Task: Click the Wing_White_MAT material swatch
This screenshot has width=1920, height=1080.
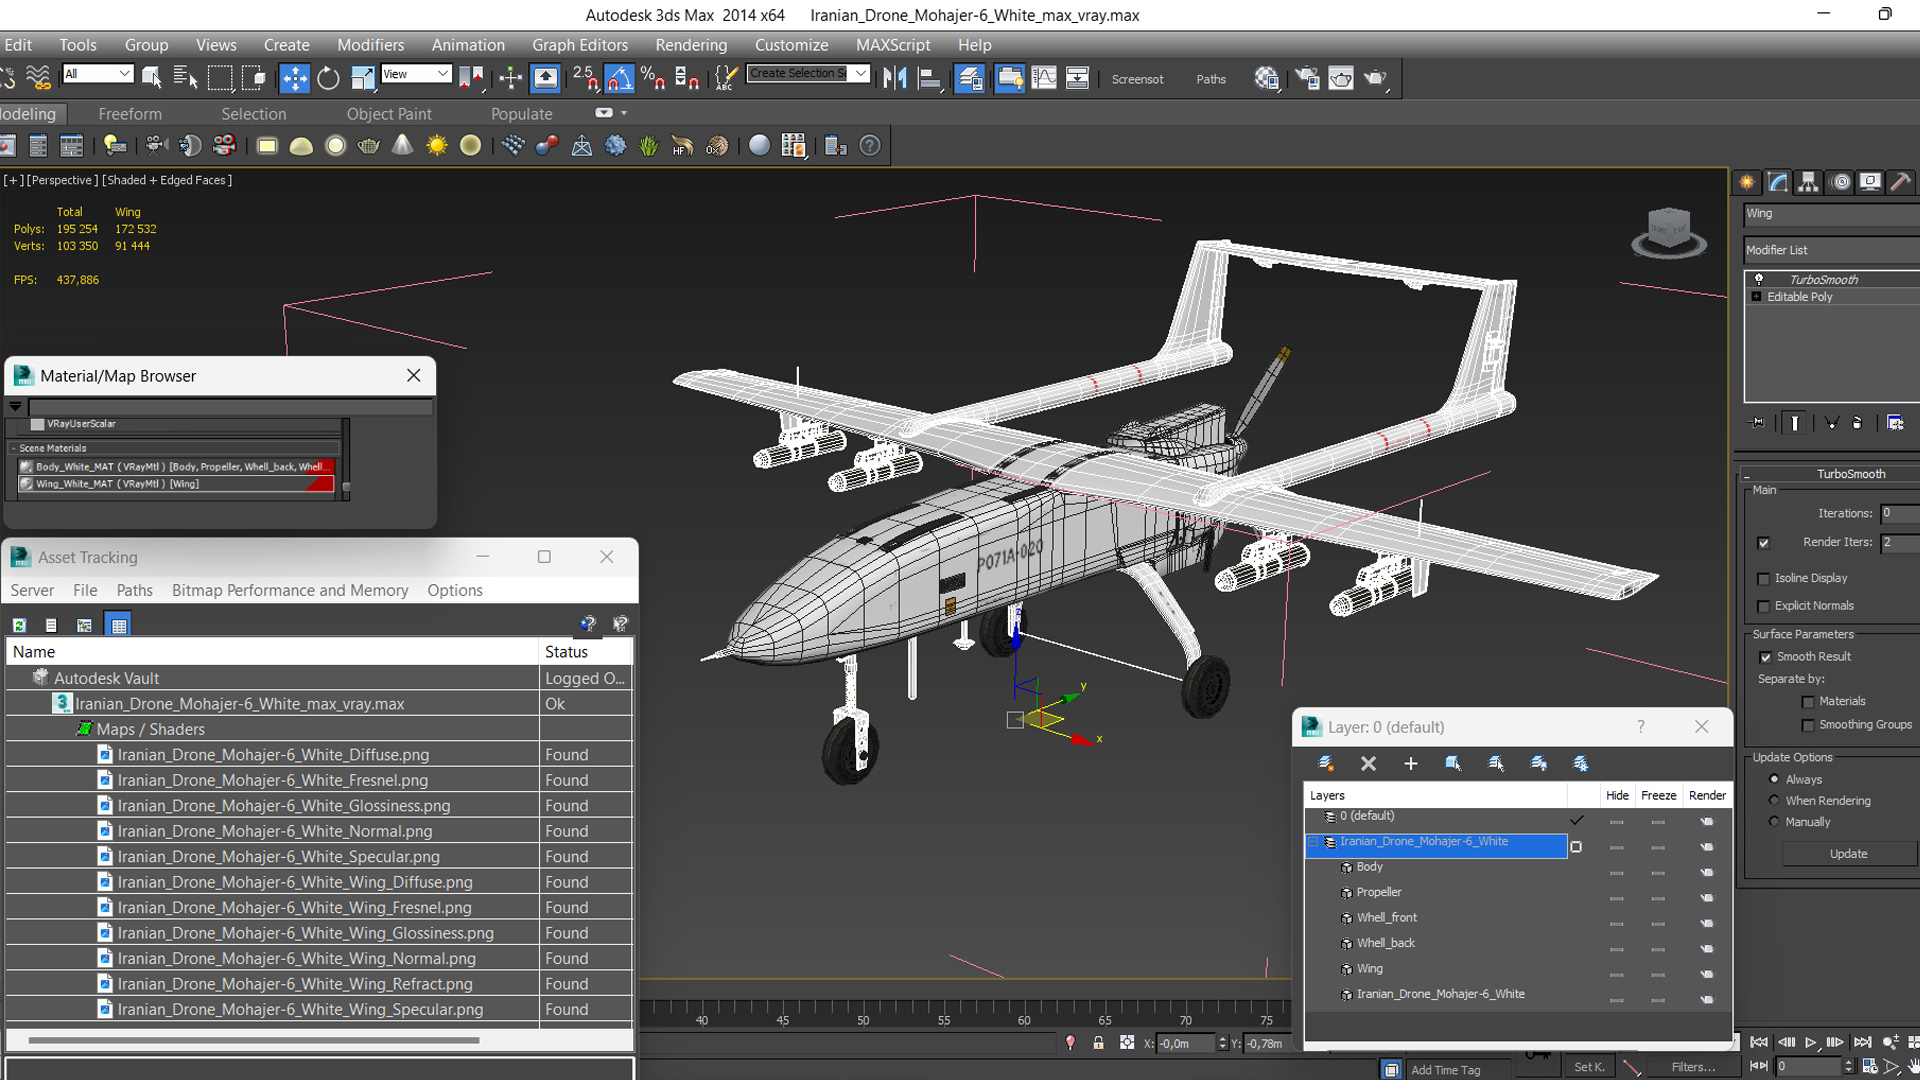Action: pyautogui.click(x=27, y=484)
